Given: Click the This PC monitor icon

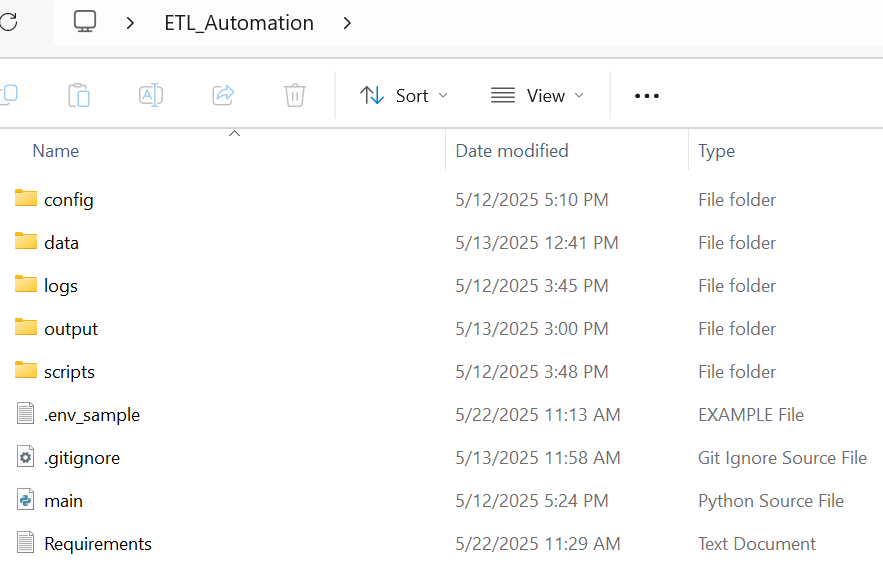Looking at the screenshot, I should [85, 22].
